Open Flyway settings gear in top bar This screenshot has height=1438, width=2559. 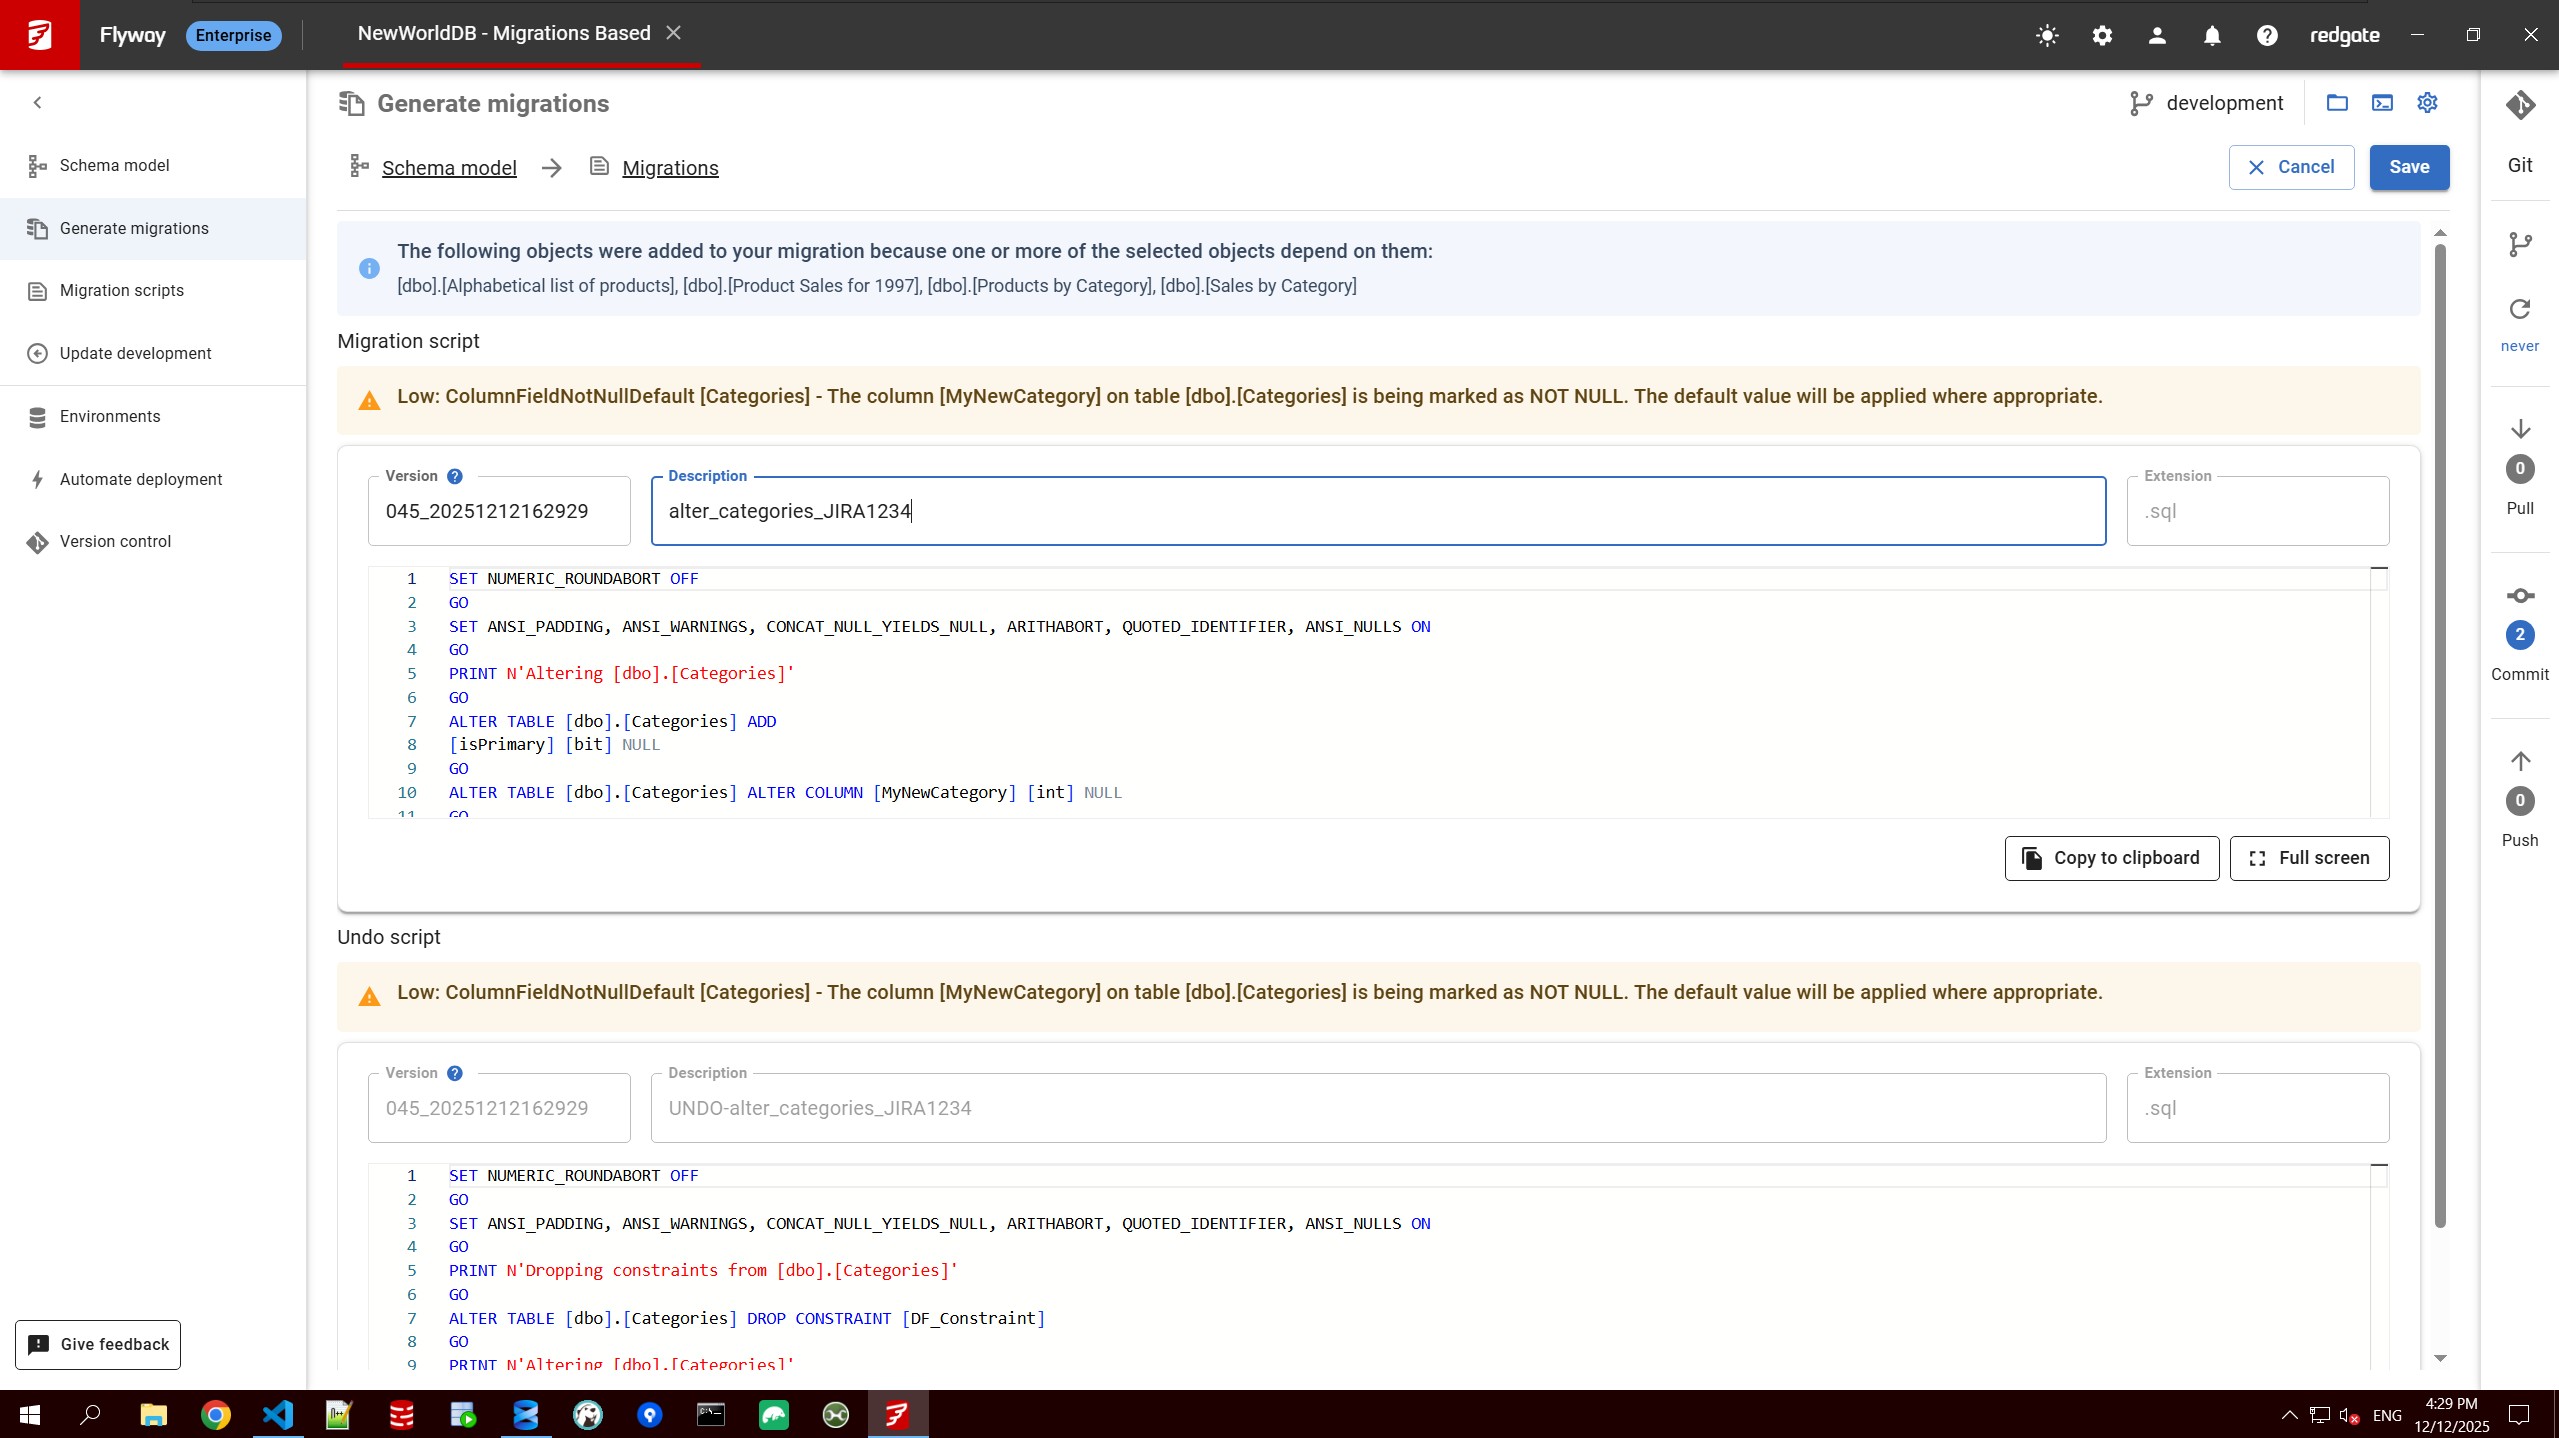pos(2102,35)
